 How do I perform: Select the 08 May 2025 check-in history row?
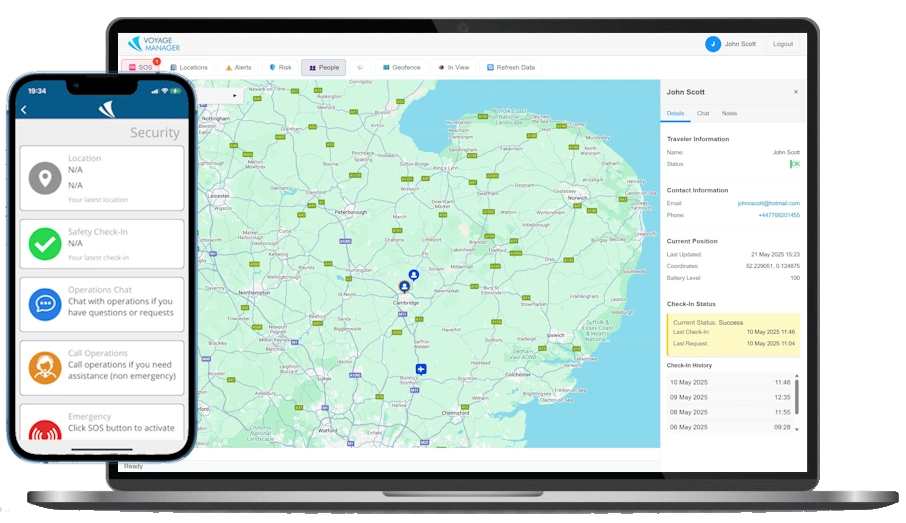tap(730, 413)
